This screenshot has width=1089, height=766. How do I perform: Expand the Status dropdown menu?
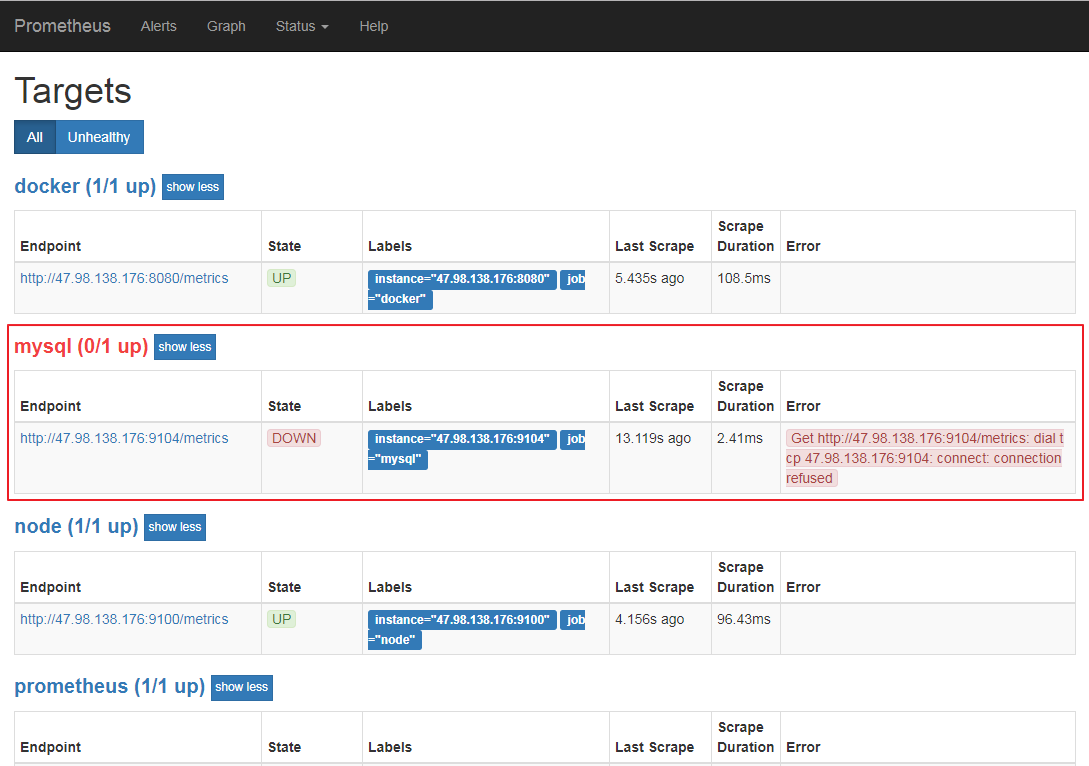pos(302,26)
